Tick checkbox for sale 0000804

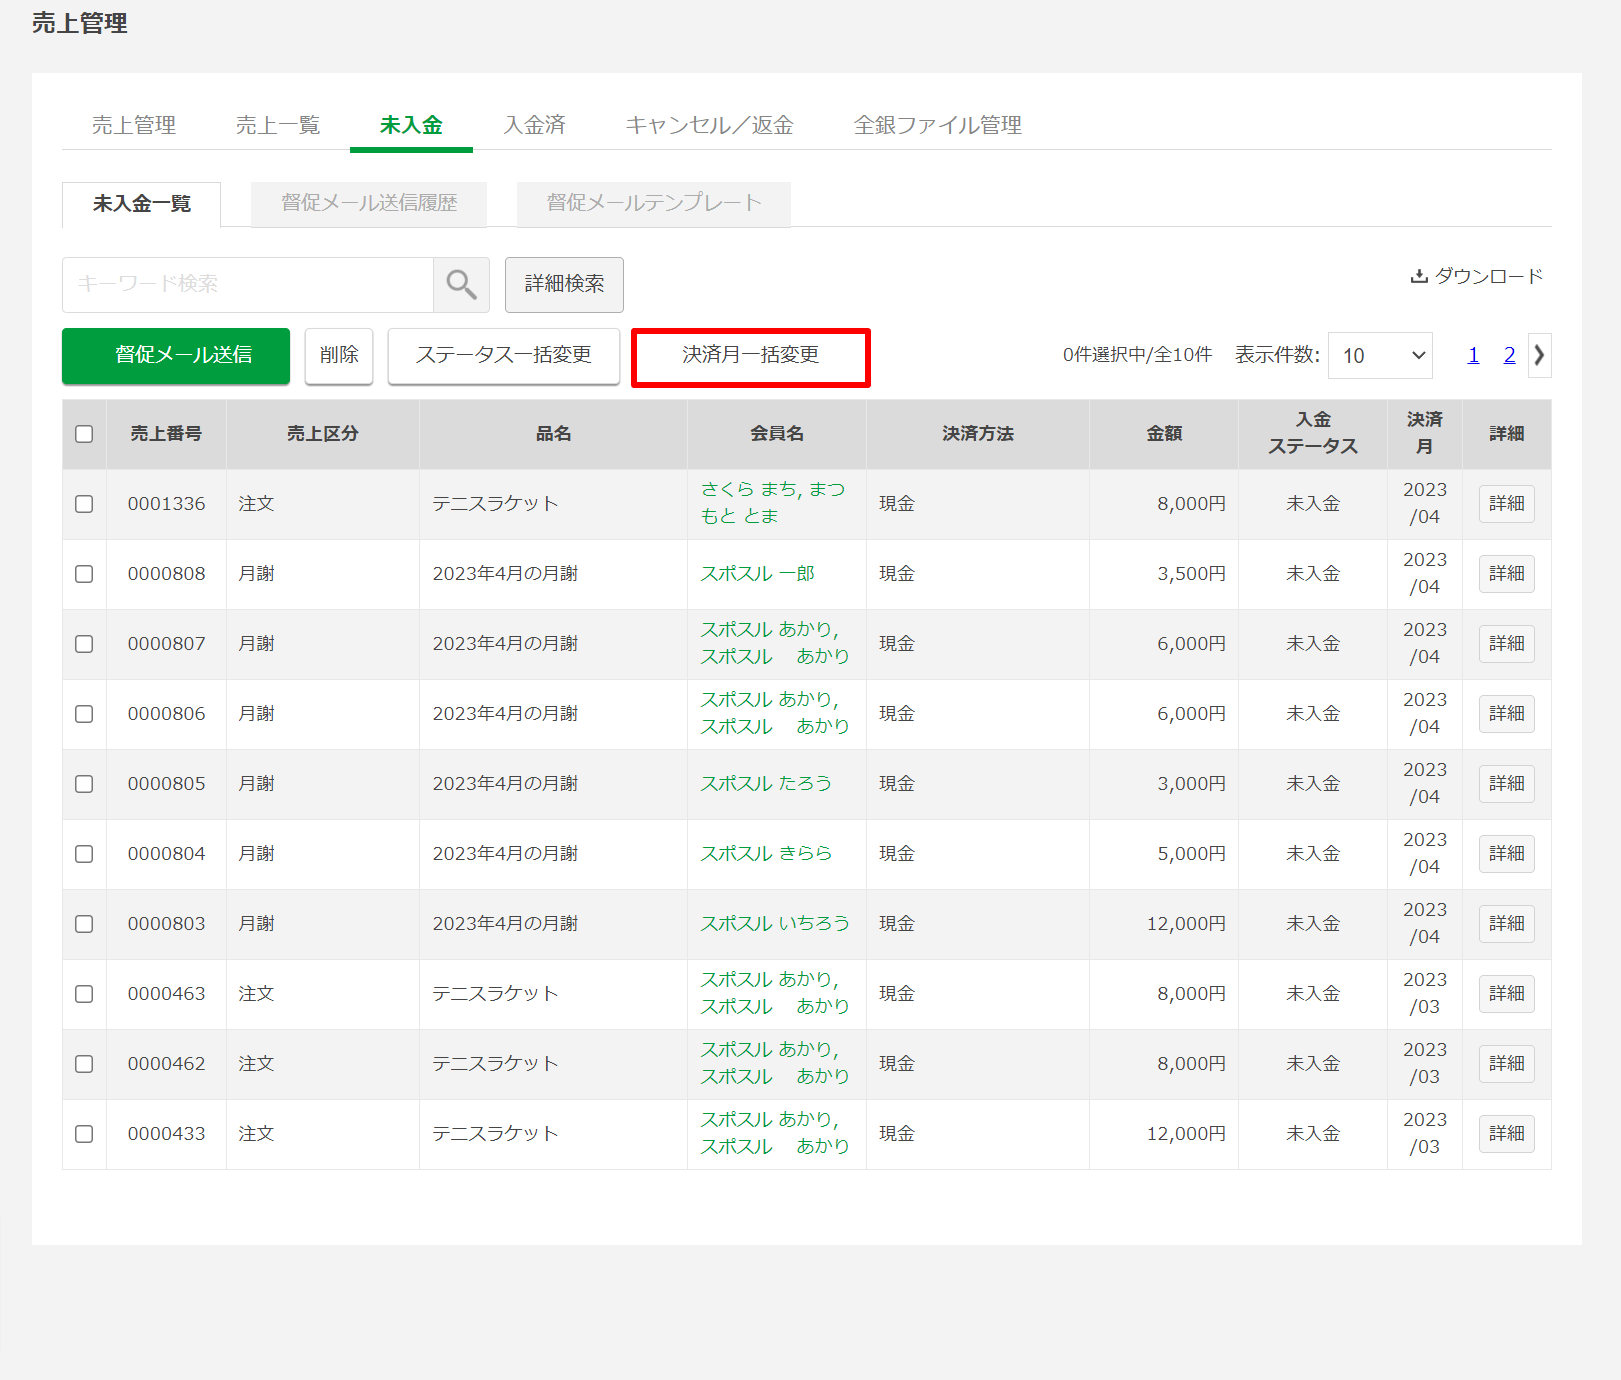click(84, 854)
